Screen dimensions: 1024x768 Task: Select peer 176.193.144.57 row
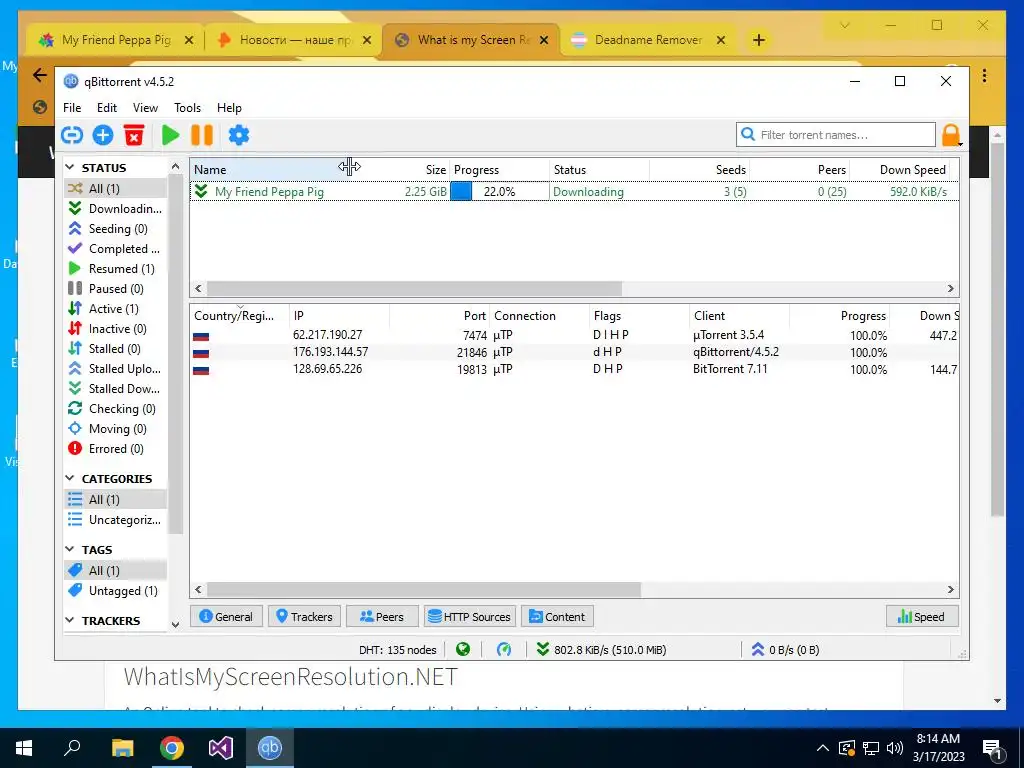tap(575, 352)
